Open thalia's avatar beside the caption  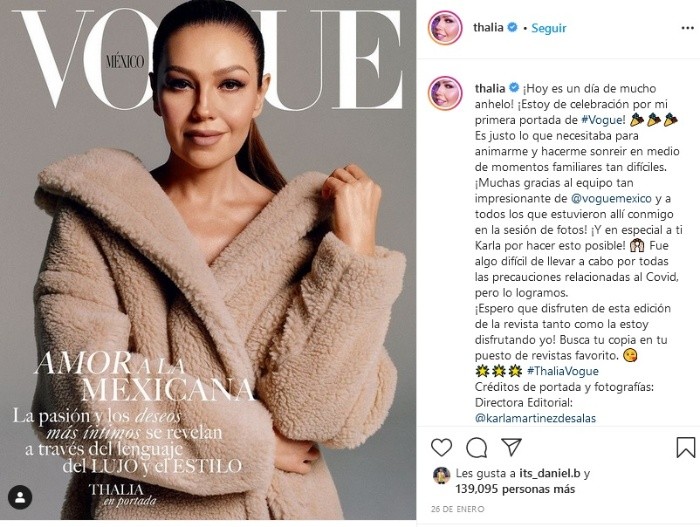tap(445, 93)
